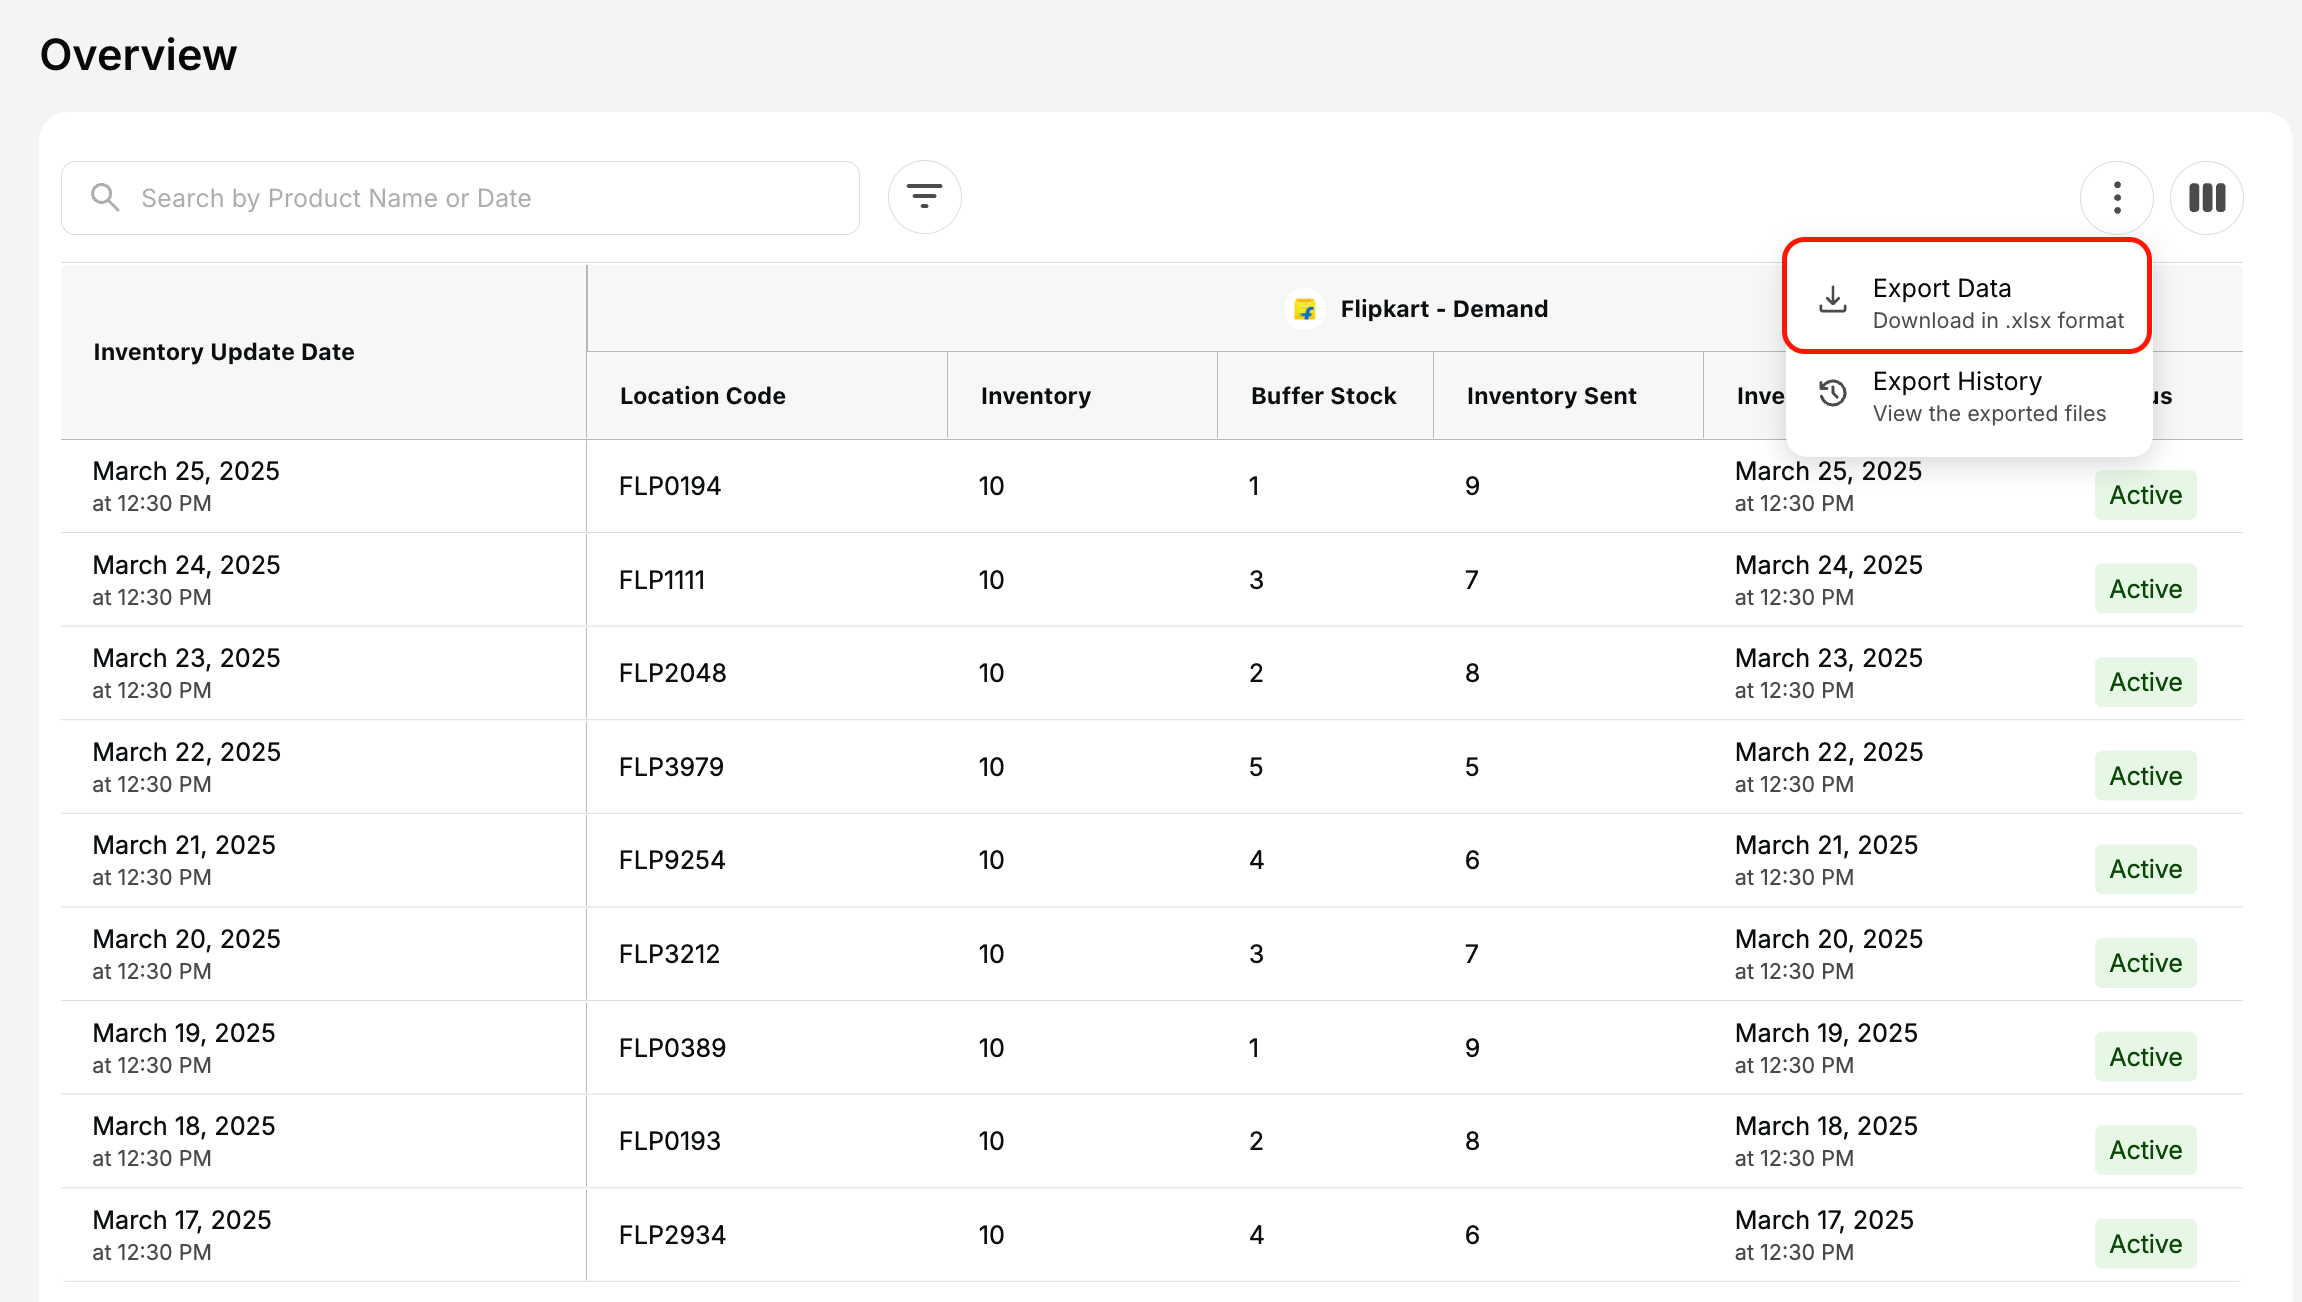Click Active status badge for FLP0193
Image resolution: width=2302 pixels, height=1302 pixels.
click(x=2146, y=1150)
